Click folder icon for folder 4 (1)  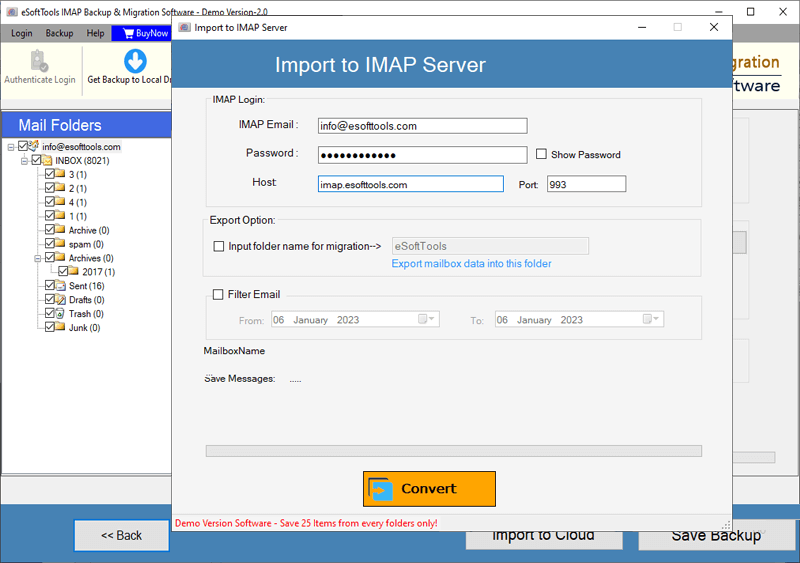pos(61,202)
